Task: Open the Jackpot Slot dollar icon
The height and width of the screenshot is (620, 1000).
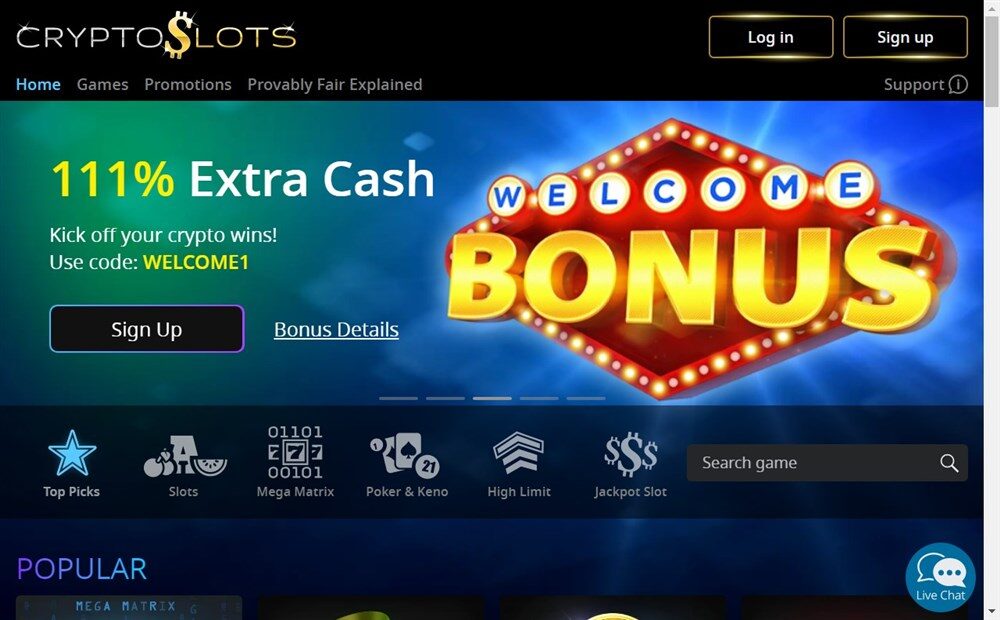Action: pyautogui.click(x=631, y=455)
